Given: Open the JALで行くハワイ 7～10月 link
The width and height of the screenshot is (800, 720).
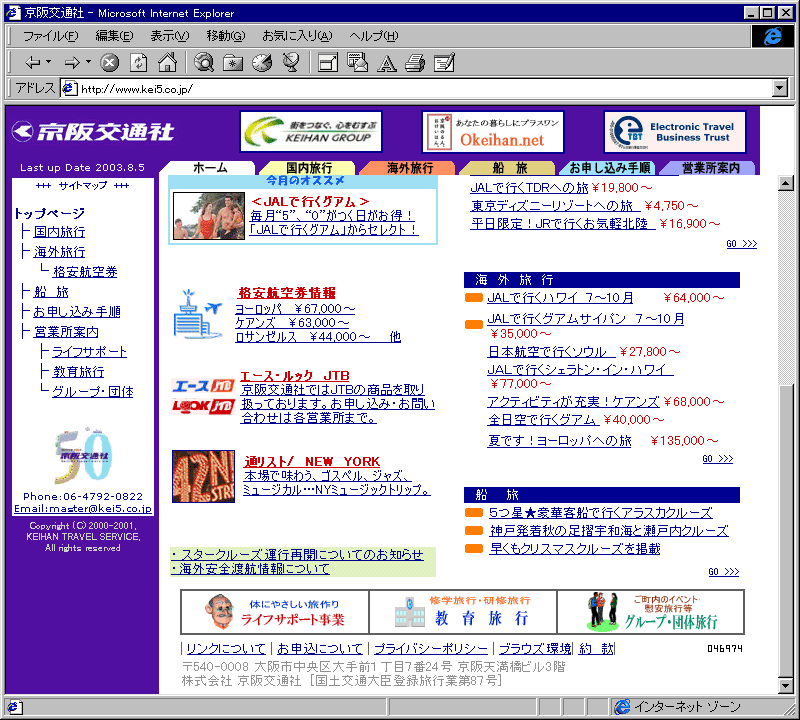Looking at the screenshot, I should (560, 297).
